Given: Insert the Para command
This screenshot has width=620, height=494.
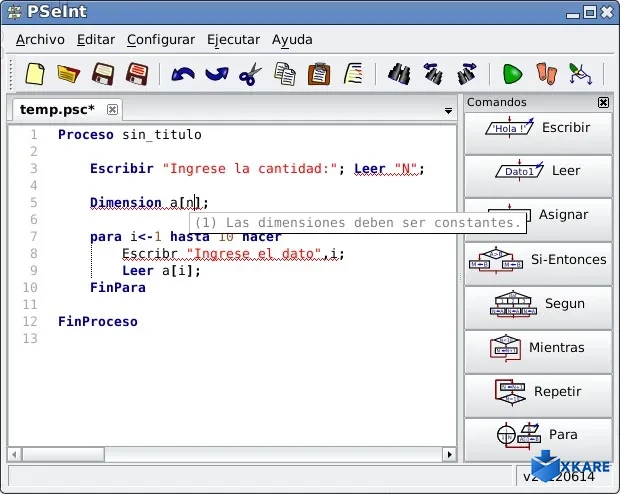Looking at the screenshot, I should click(x=538, y=439).
